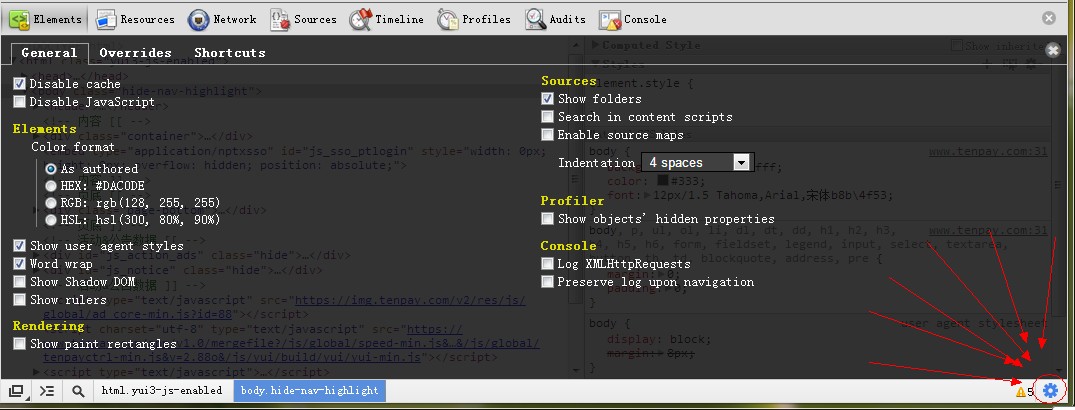
Task: Click the dock/undock window icon
Action: (16, 391)
